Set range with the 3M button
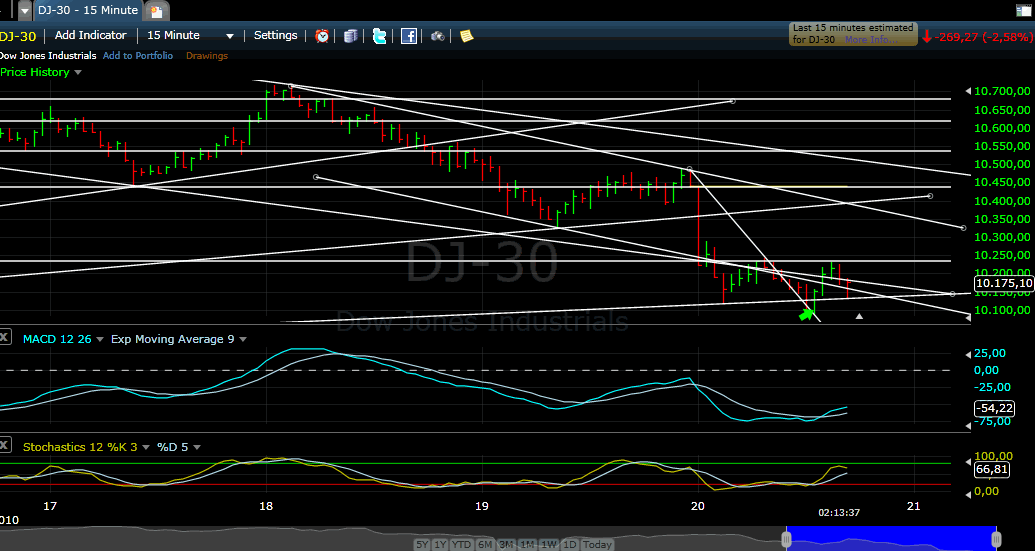Image resolution: width=1035 pixels, height=551 pixels. pyautogui.click(x=506, y=544)
